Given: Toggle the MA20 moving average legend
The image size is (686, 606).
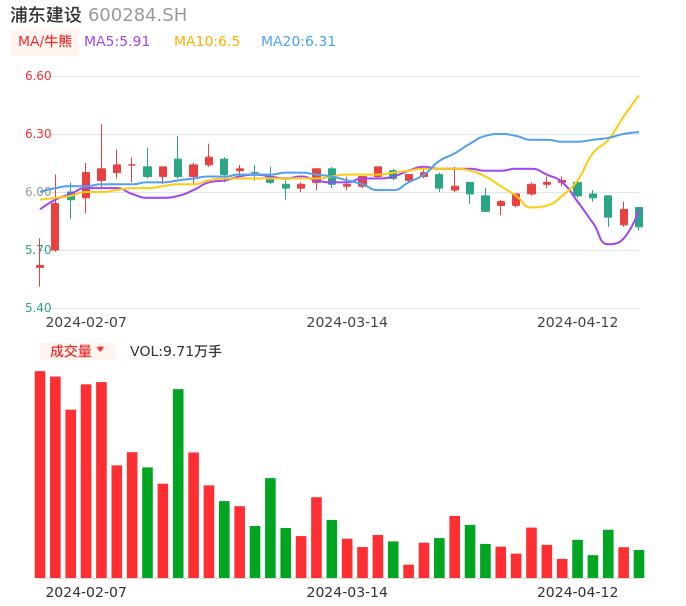Looking at the screenshot, I should (298, 42).
